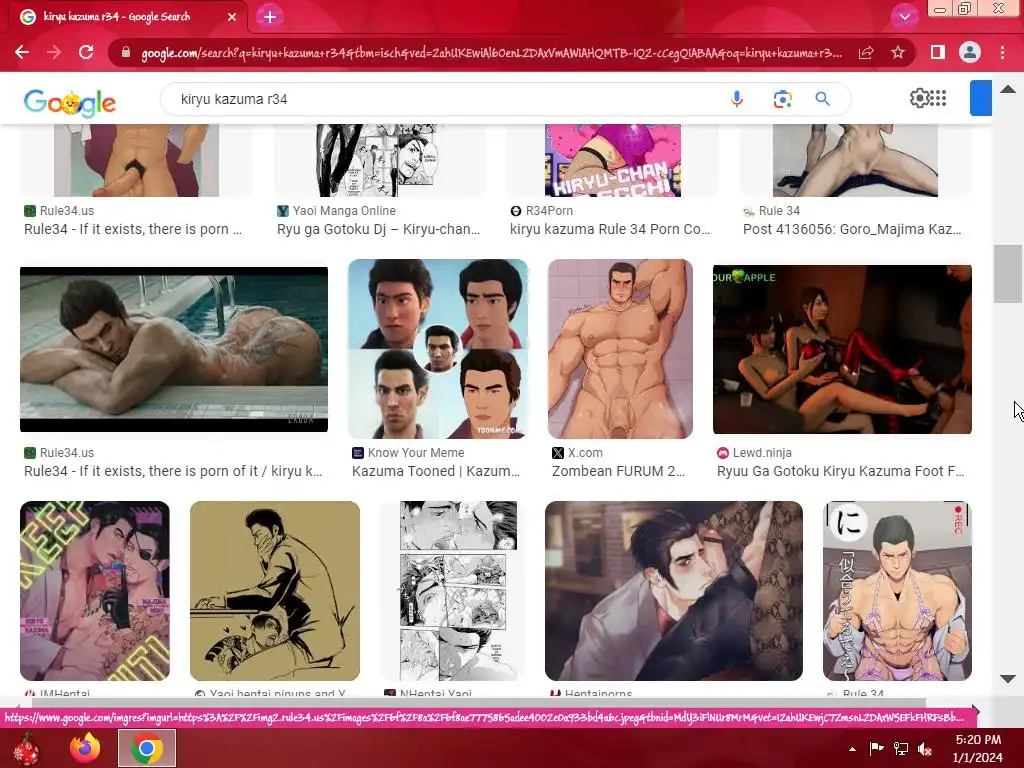
Task: Open 'Ryuu Ga Gotoku Kiryu Kazuma Foot' title
Action: (840, 472)
